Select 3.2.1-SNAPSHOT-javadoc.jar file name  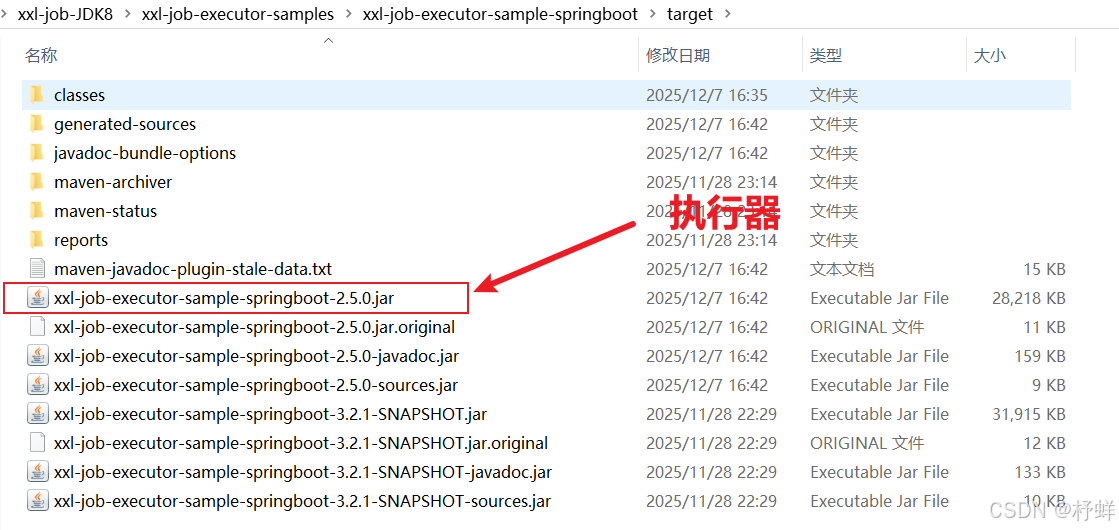pyautogui.click(x=303, y=472)
